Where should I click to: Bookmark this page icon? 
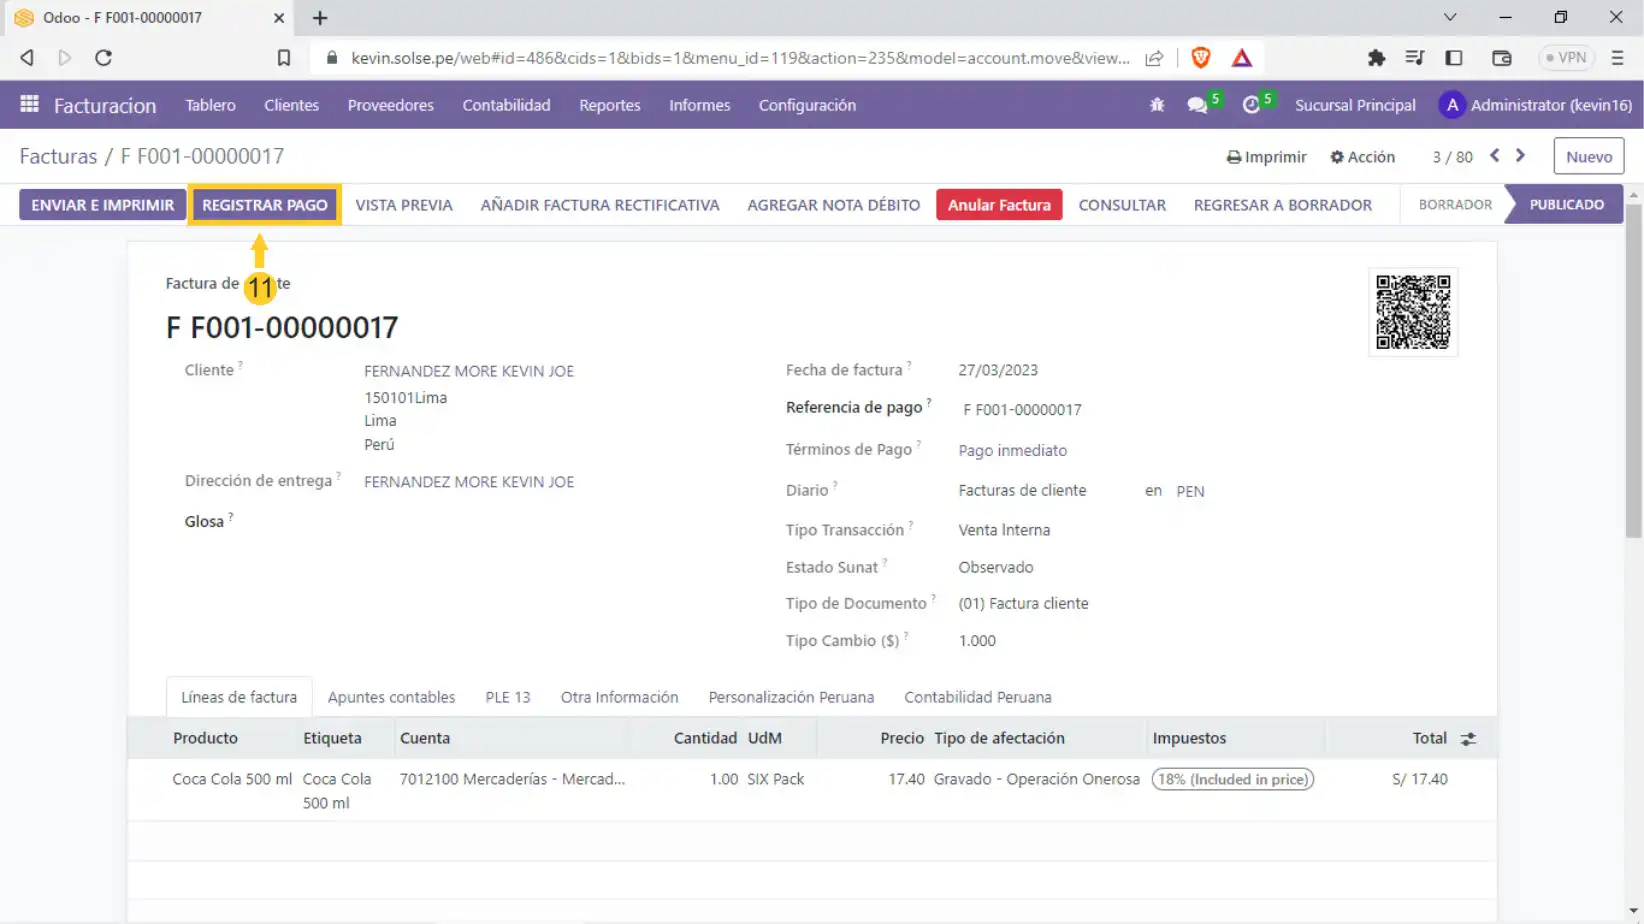(284, 58)
